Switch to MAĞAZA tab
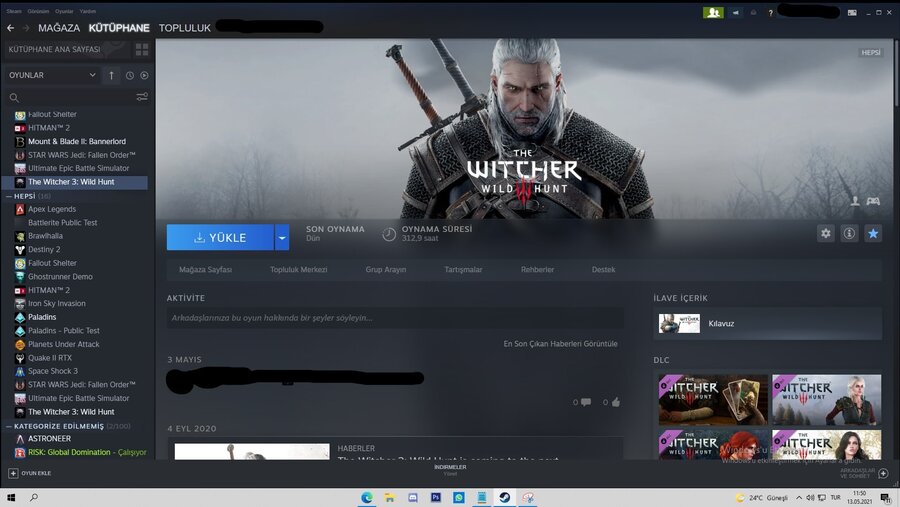 point(59,28)
